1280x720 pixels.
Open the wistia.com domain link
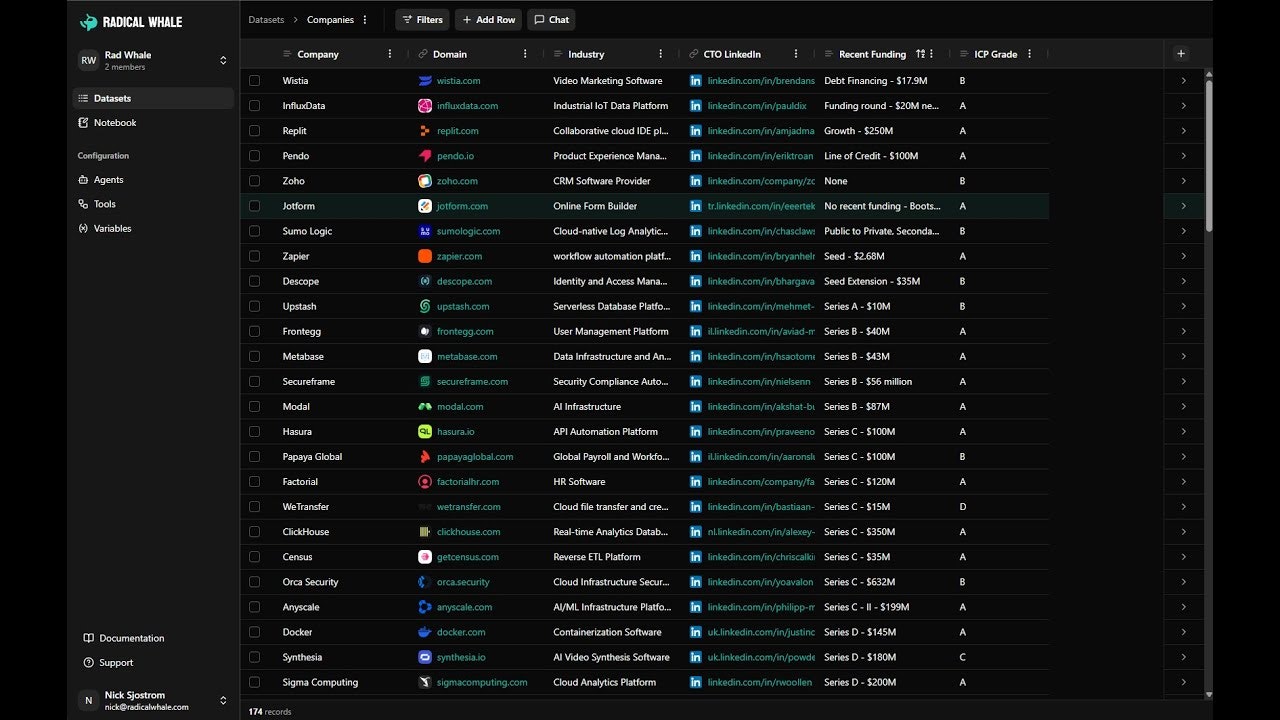(x=458, y=81)
